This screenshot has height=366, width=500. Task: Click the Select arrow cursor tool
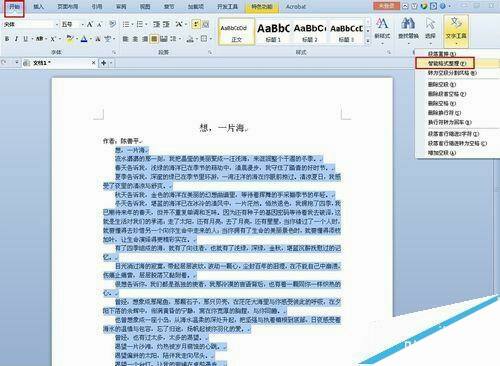430,28
